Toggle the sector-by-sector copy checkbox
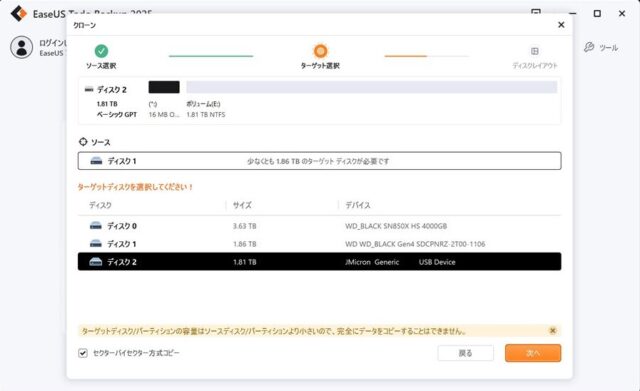The width and height of the screenshot is (640, 391). point(83,353)
